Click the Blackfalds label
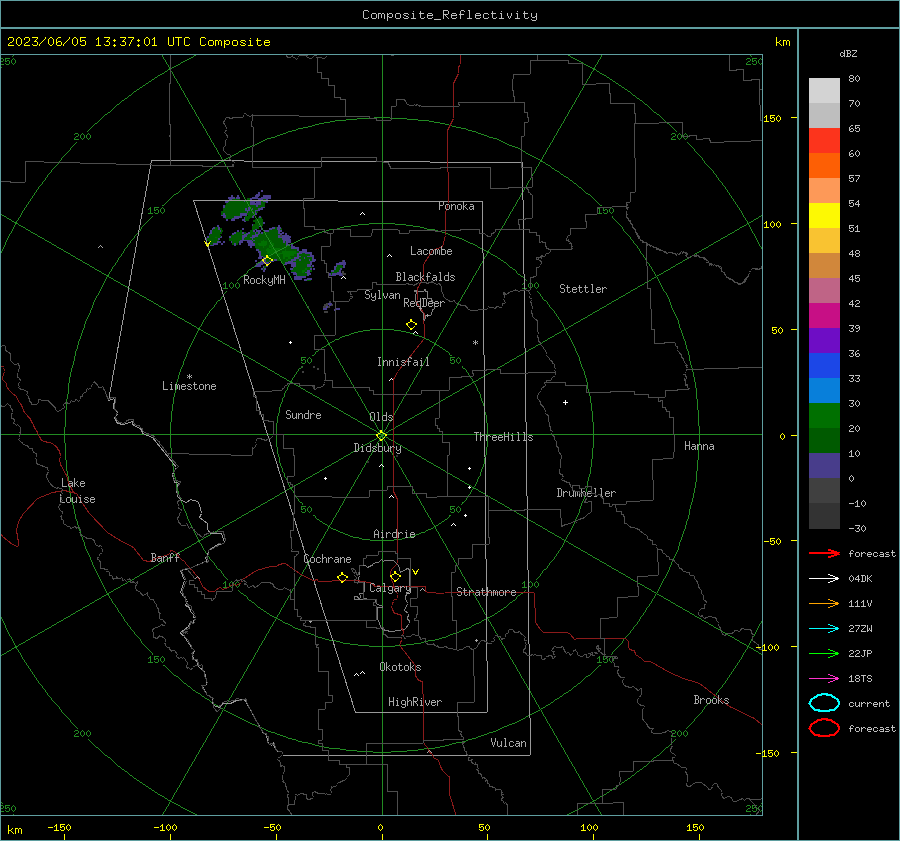This screenshot has width=900, height=841. (425, 277)
